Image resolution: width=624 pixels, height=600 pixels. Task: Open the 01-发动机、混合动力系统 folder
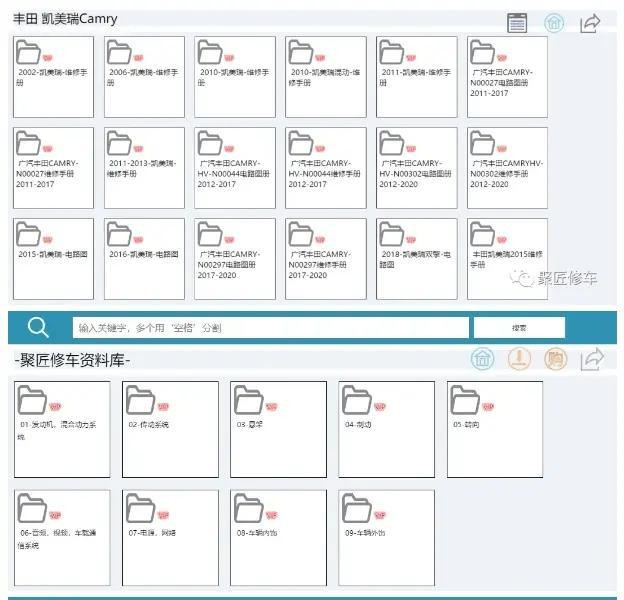pos(62,429)
